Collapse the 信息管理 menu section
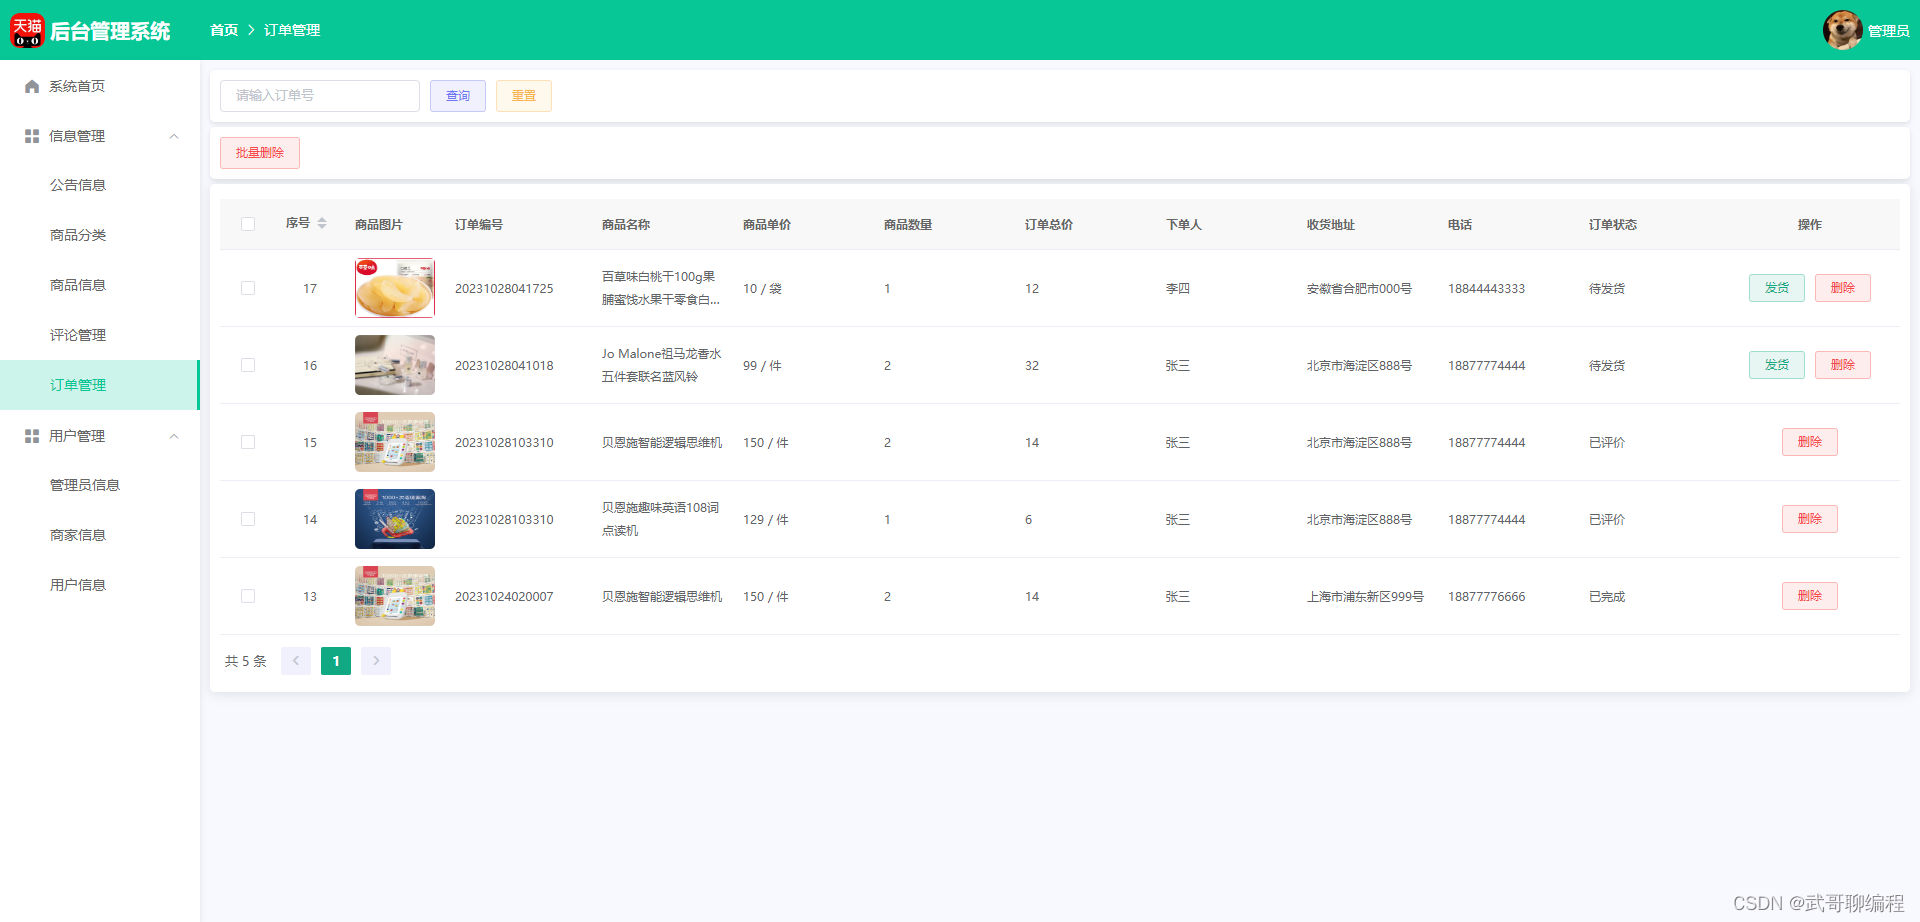Image resolution: width=1920 pixels, height=922 pixels. click(174, 135)
